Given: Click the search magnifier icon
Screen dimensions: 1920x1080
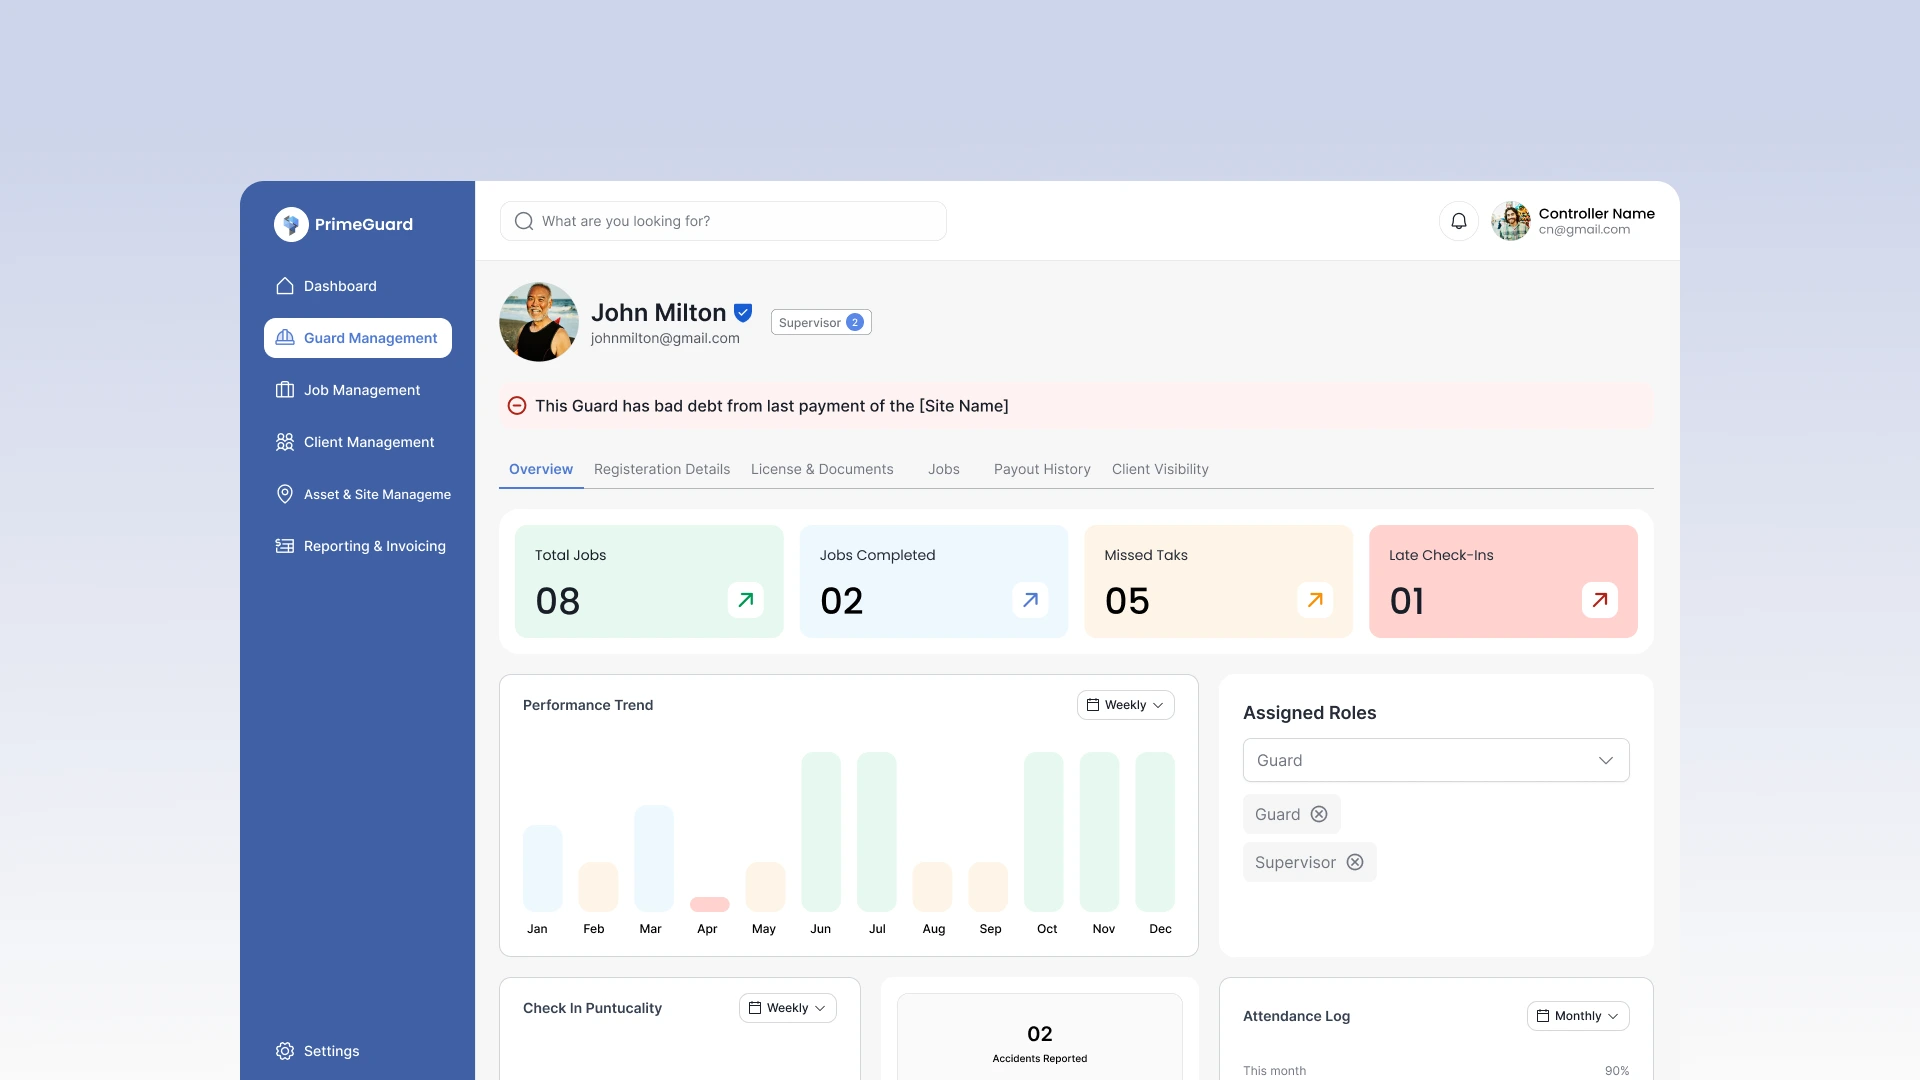Looking at the screenshot, I should tap(524, 221).
